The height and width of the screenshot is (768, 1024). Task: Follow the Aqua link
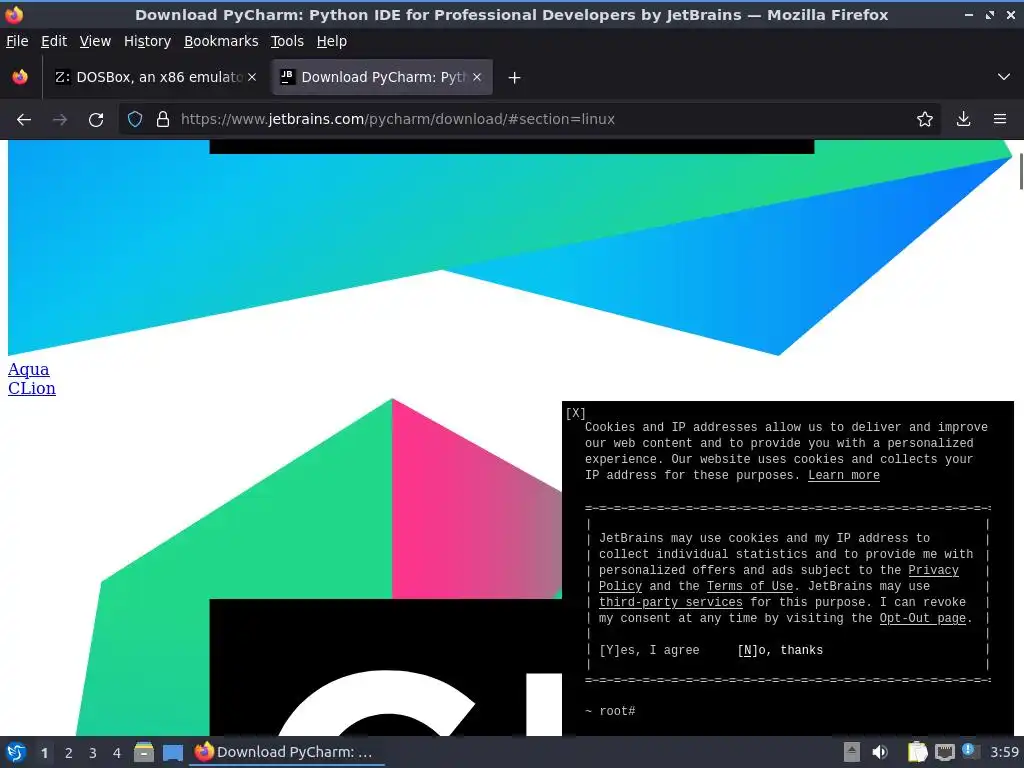point(29,369)
